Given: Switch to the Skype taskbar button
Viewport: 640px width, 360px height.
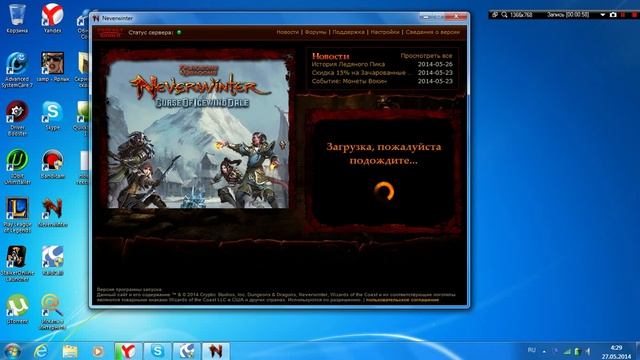Looking at the screenshot, I should (x=158, y=351).
